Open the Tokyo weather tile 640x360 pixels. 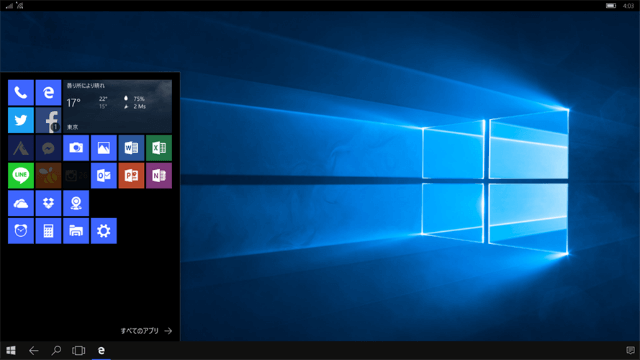[x=118, y=106]
